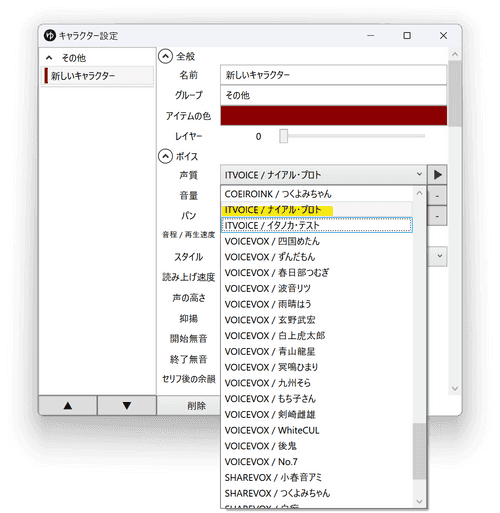Viewport: 500px width, 513px height.
Task: Choose VOICEVOX / 雨晴はう voice
Action: click(x=317, y=304)
